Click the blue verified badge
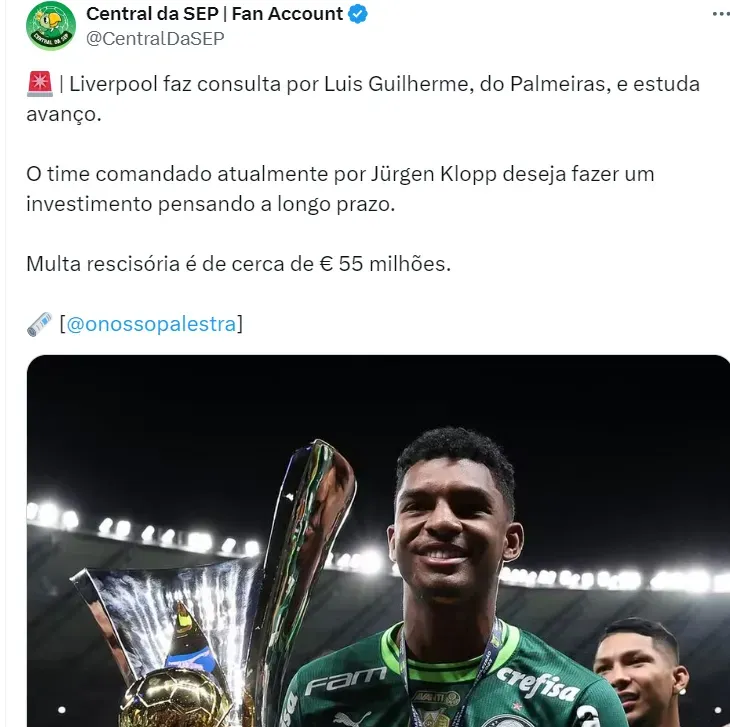 coord(359,14)
